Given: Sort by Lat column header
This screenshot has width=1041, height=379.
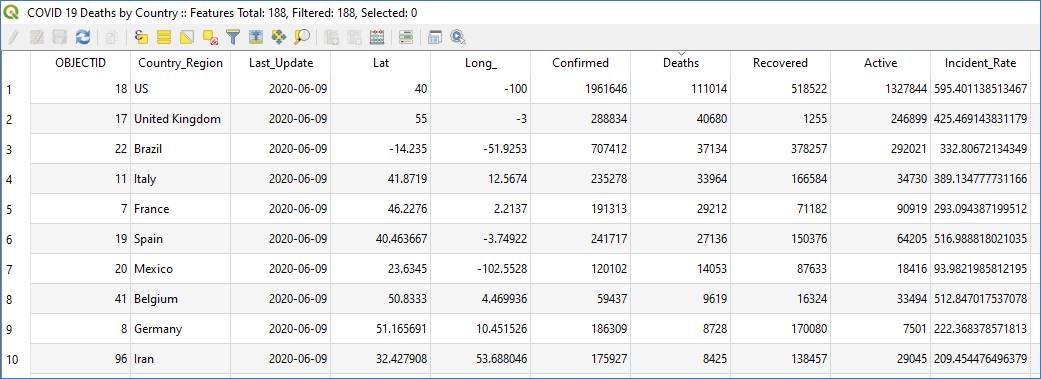Looking at the screenshot, I should (381, 63).
